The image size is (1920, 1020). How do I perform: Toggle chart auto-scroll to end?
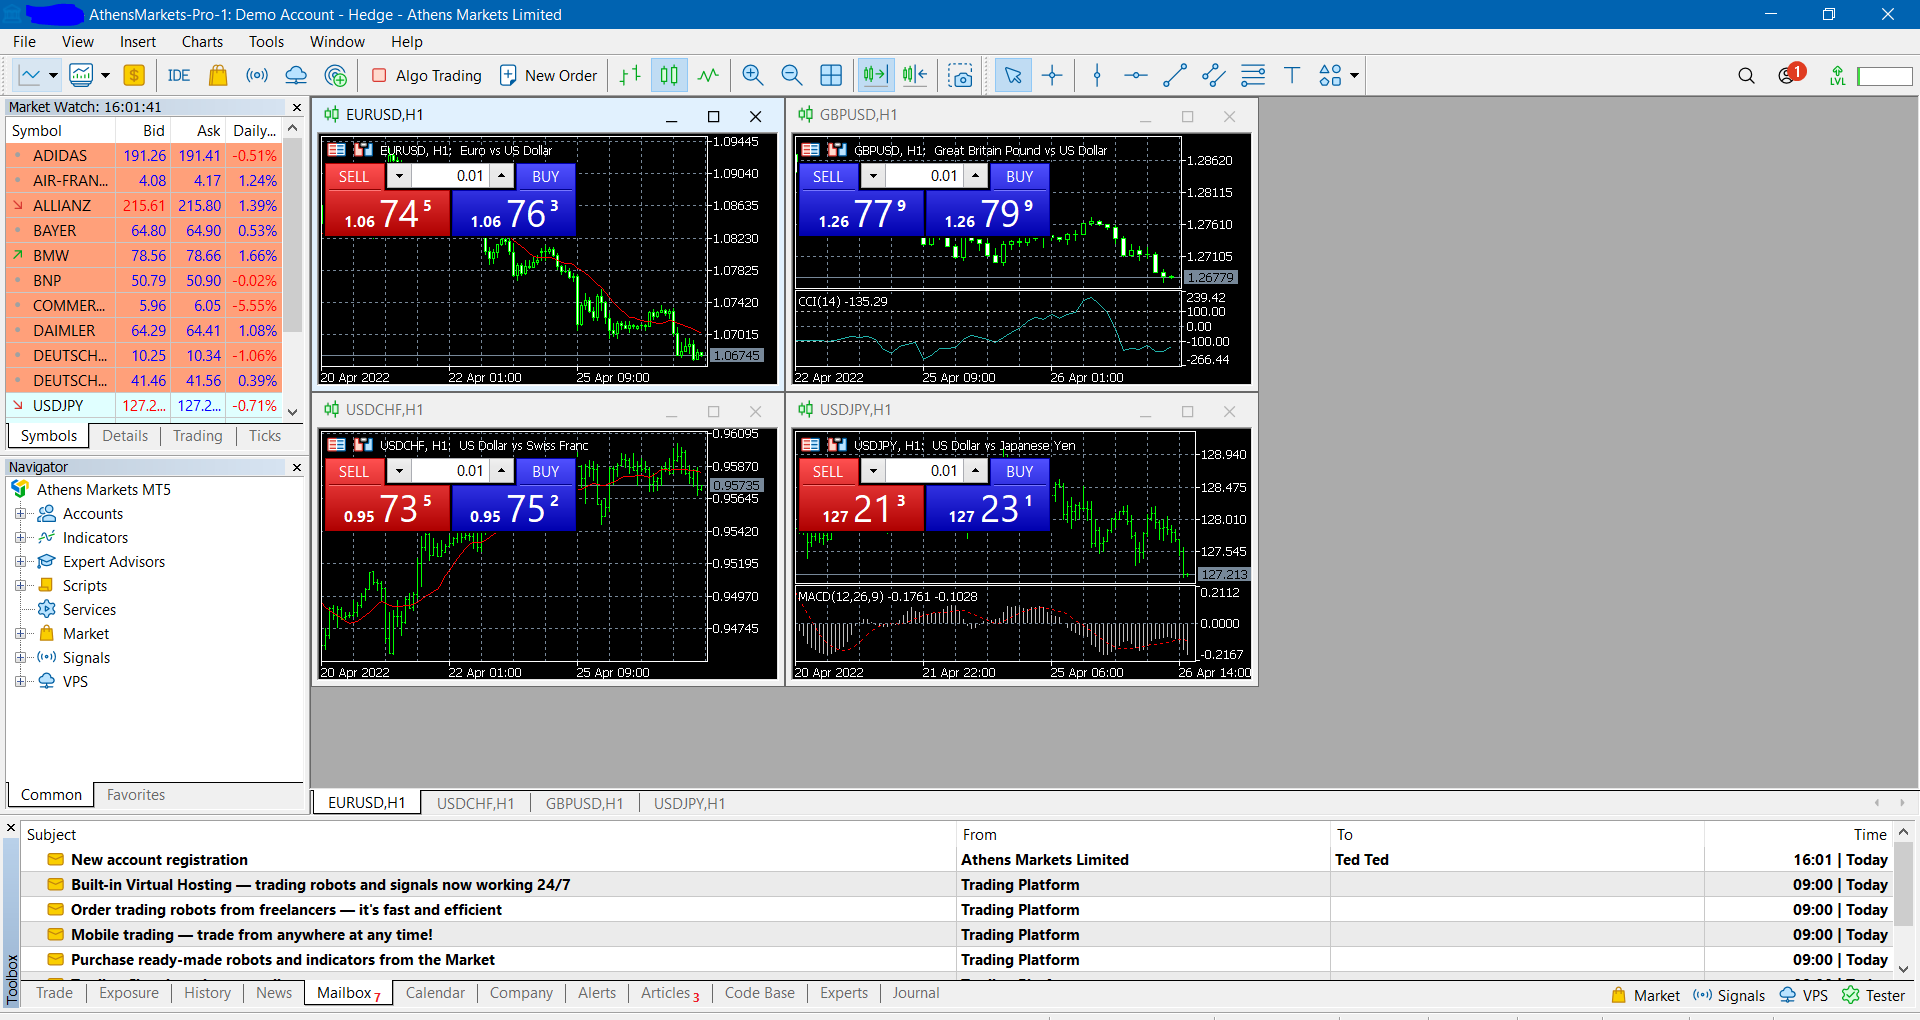coord(875,75)
